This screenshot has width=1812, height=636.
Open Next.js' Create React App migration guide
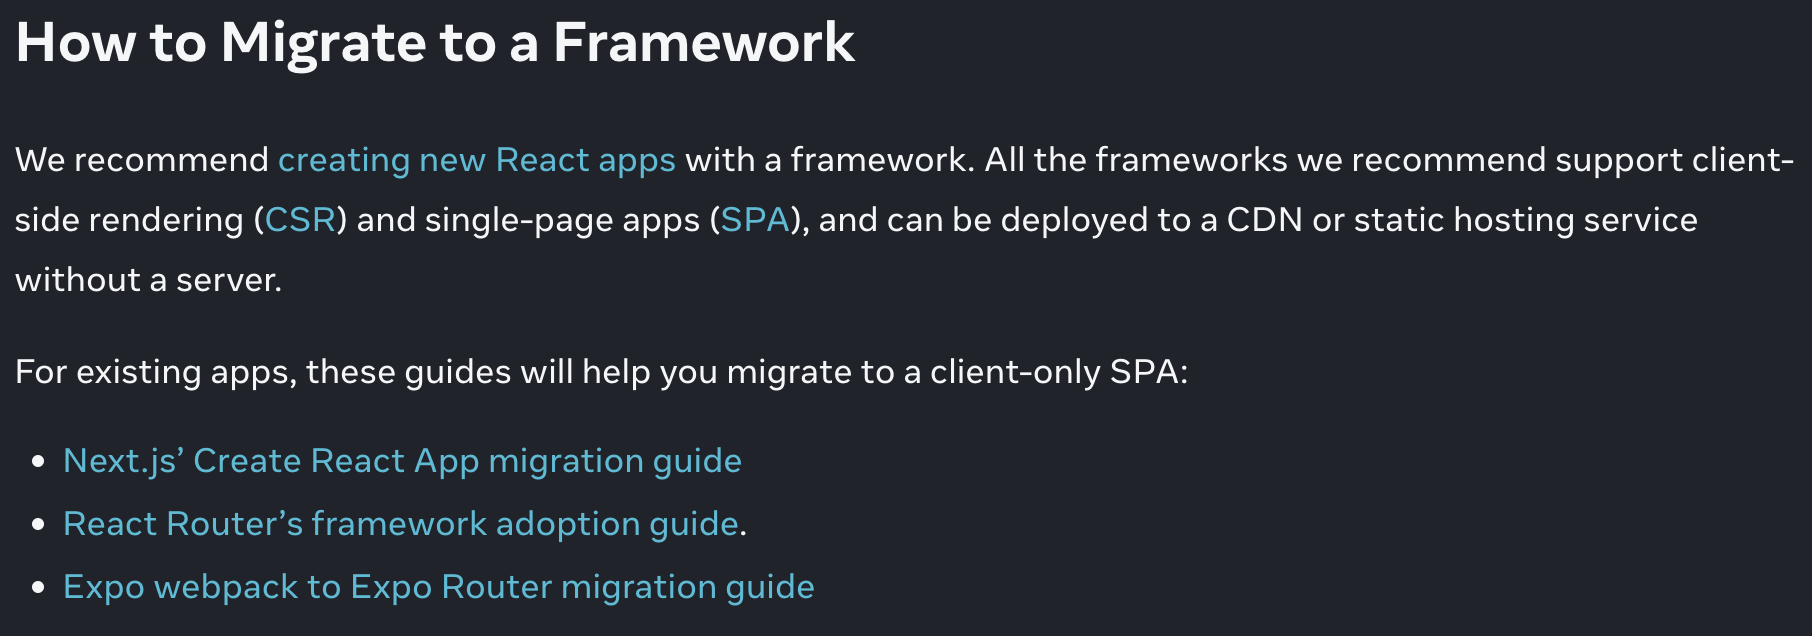(x=402, y=461)
